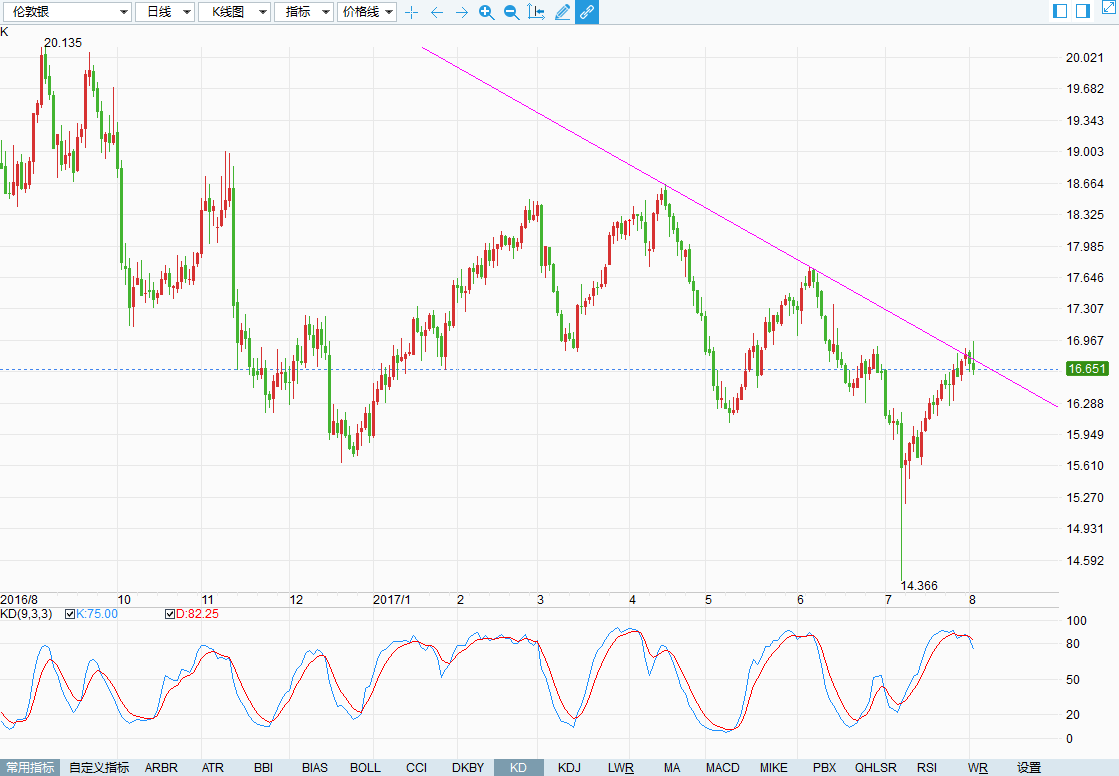Select the BOLL indicator tab
The image size is (1119, 776).
click(x=365, y=768)
